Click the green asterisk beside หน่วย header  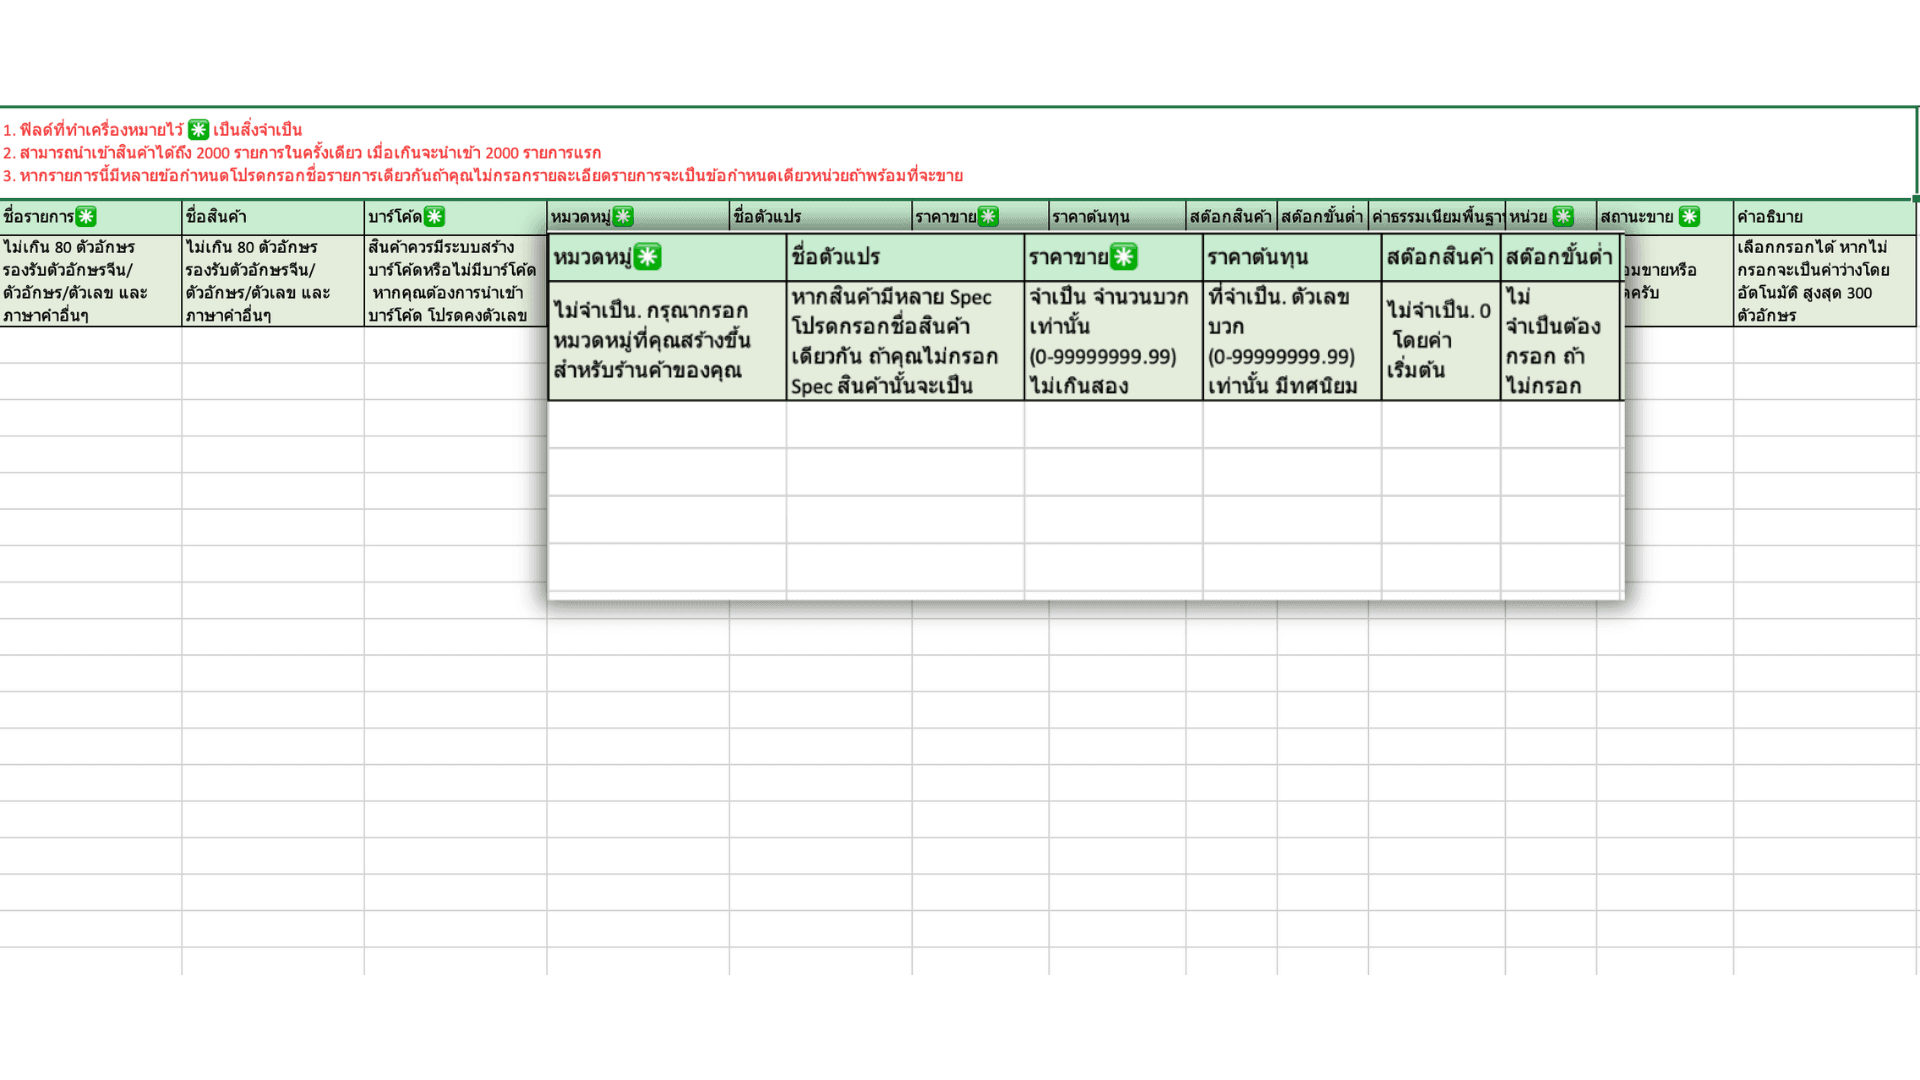[1563, 217]
